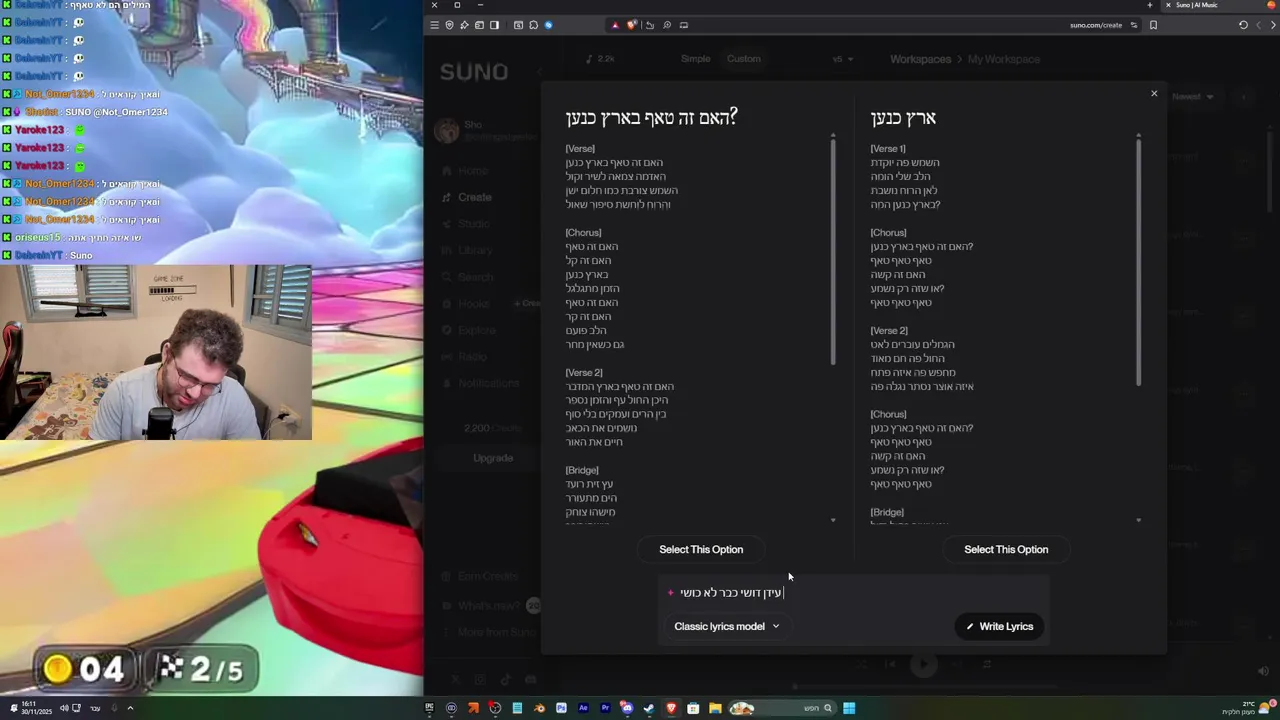The width and height of the screenshot is (1280, 720).
Task: Toggle the browser sidebar panel icon
Action: coord(495,25)
